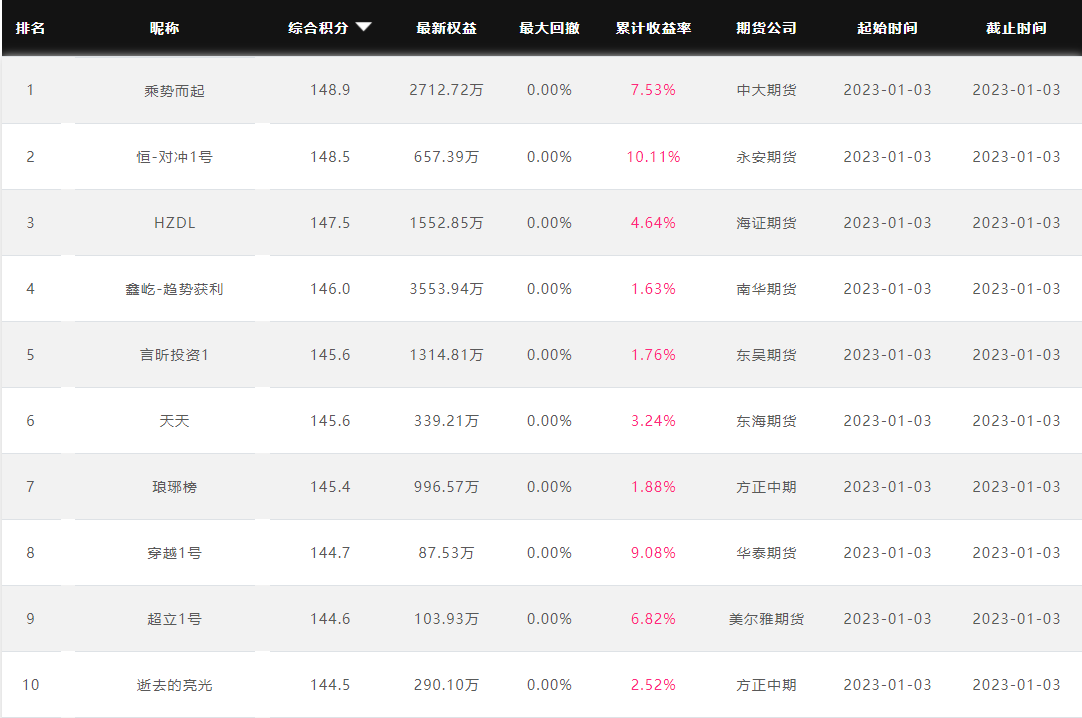
Task: Select score value 146.0
Action: pos(330,289)
